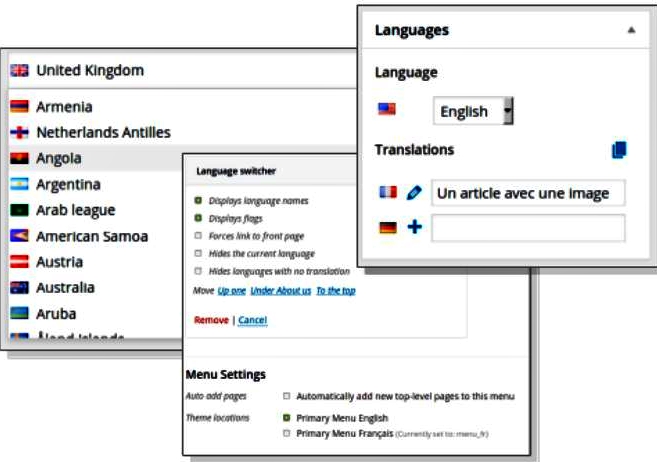Add German translation with plus icon

[415, 227]
